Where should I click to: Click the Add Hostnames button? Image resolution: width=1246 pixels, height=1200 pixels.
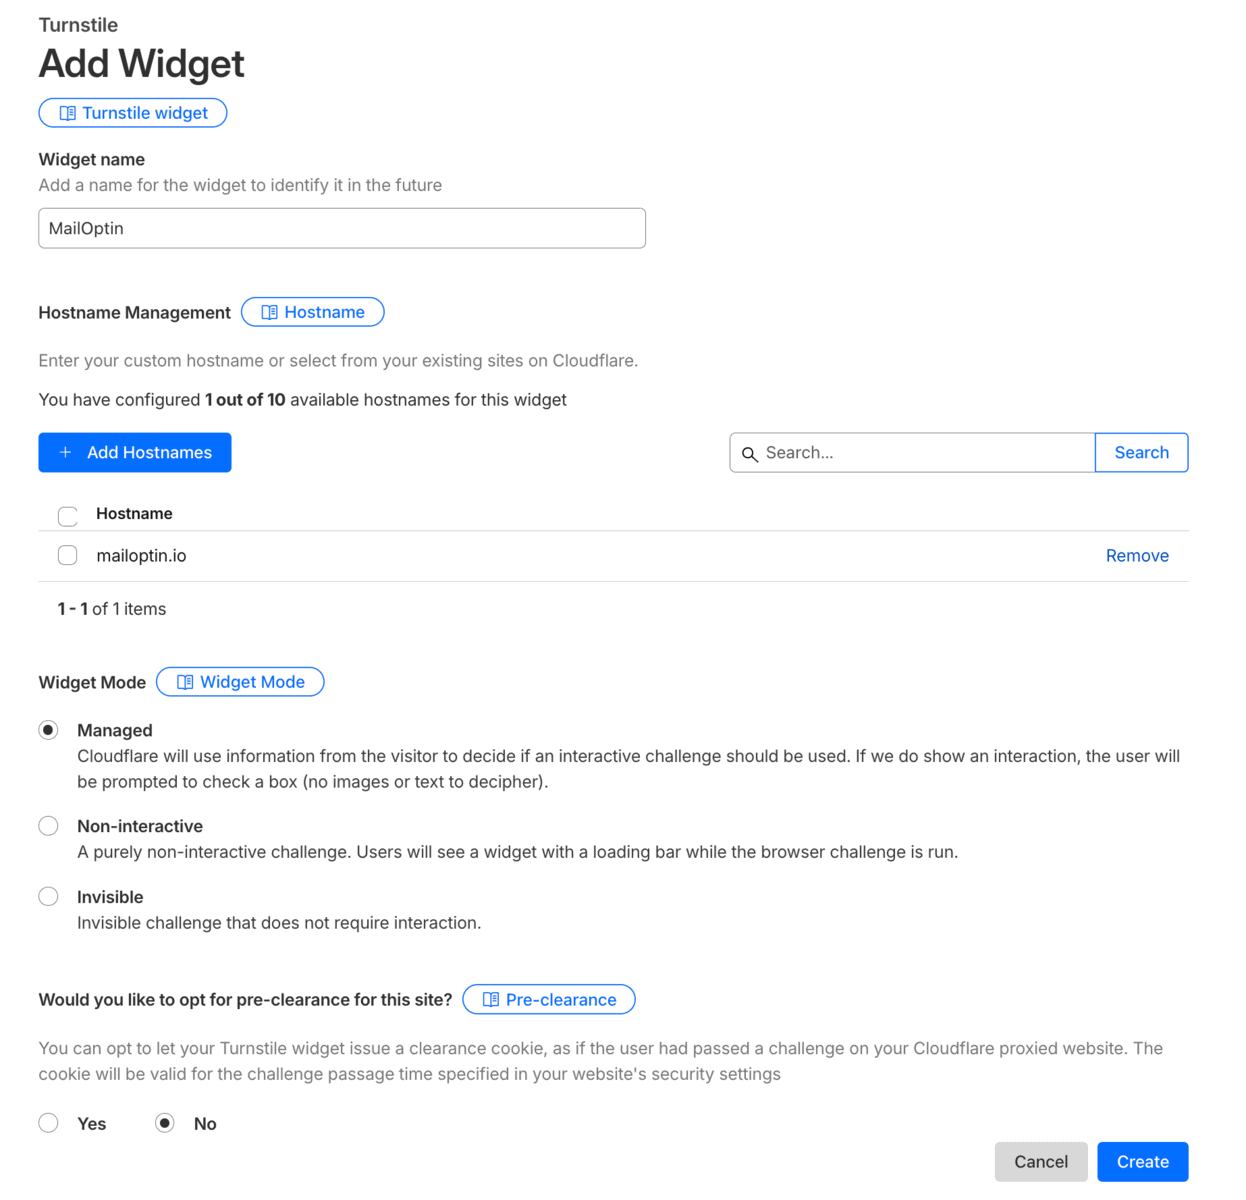[135, 453]
